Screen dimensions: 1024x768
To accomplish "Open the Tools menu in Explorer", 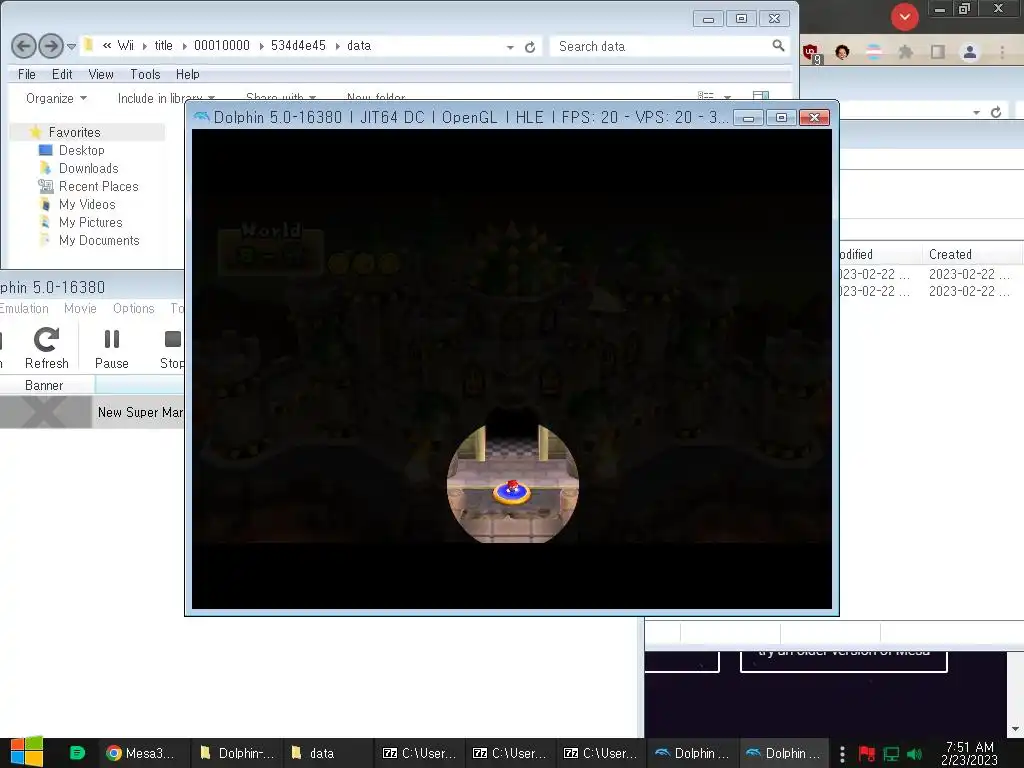I will click(x=145, y=74).
